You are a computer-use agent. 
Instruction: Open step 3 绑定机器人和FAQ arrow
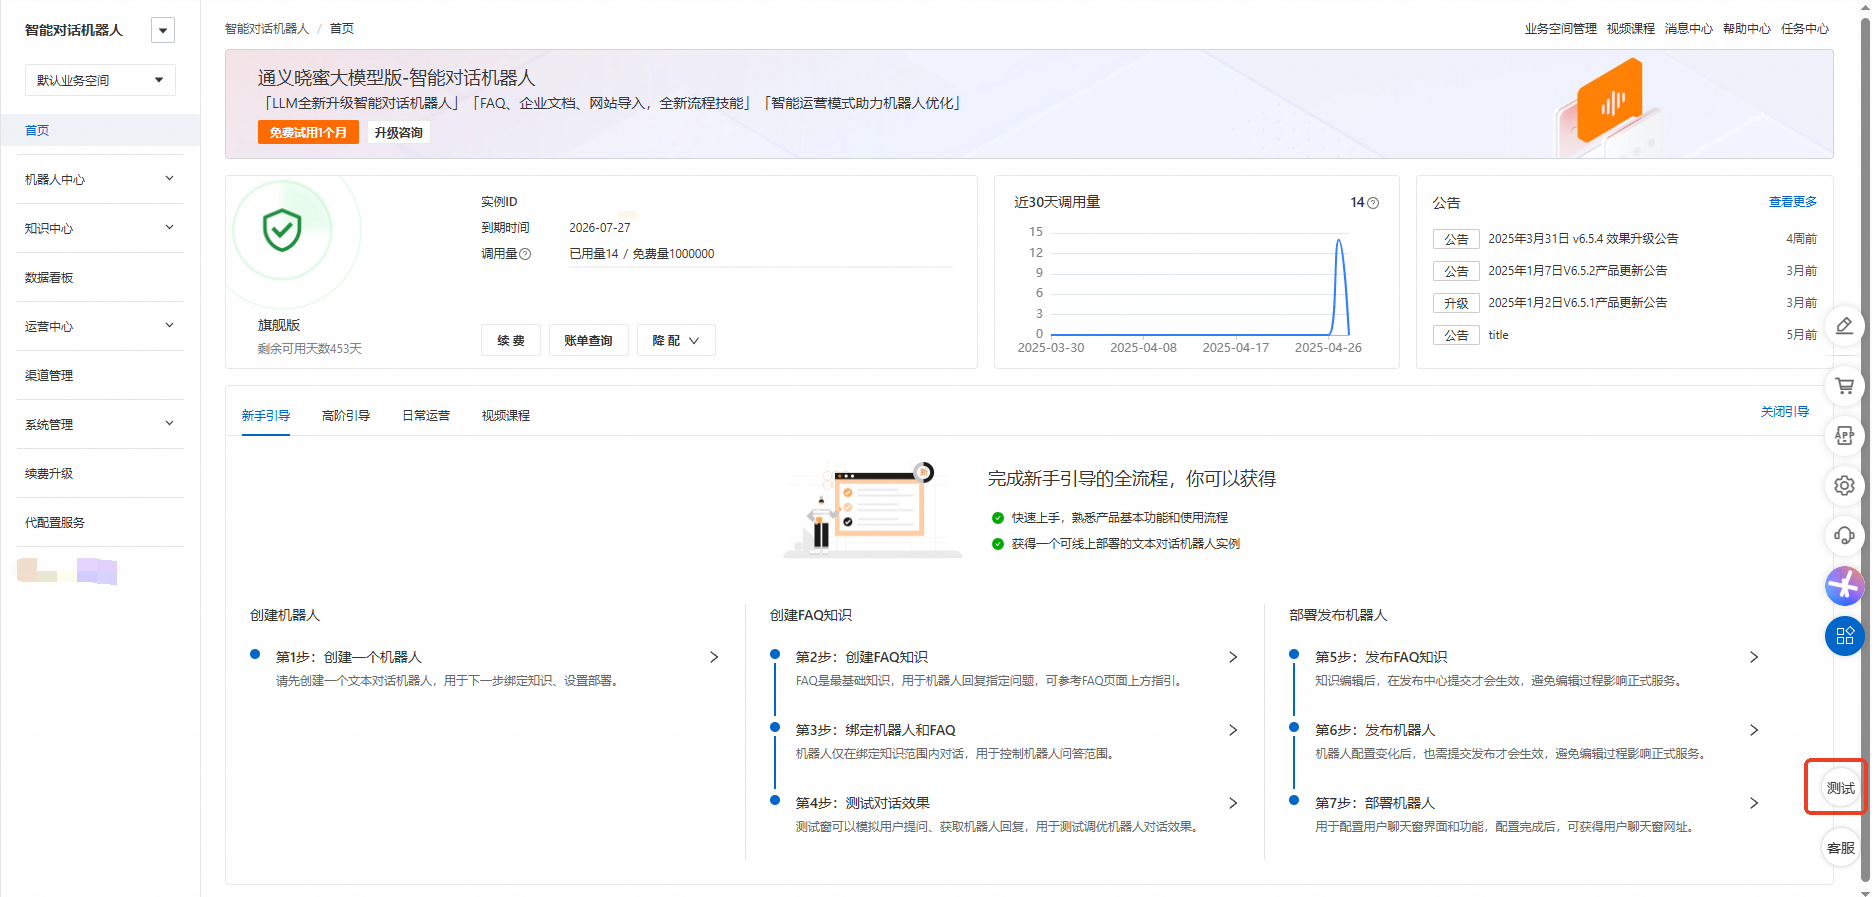click(1233, 730)
